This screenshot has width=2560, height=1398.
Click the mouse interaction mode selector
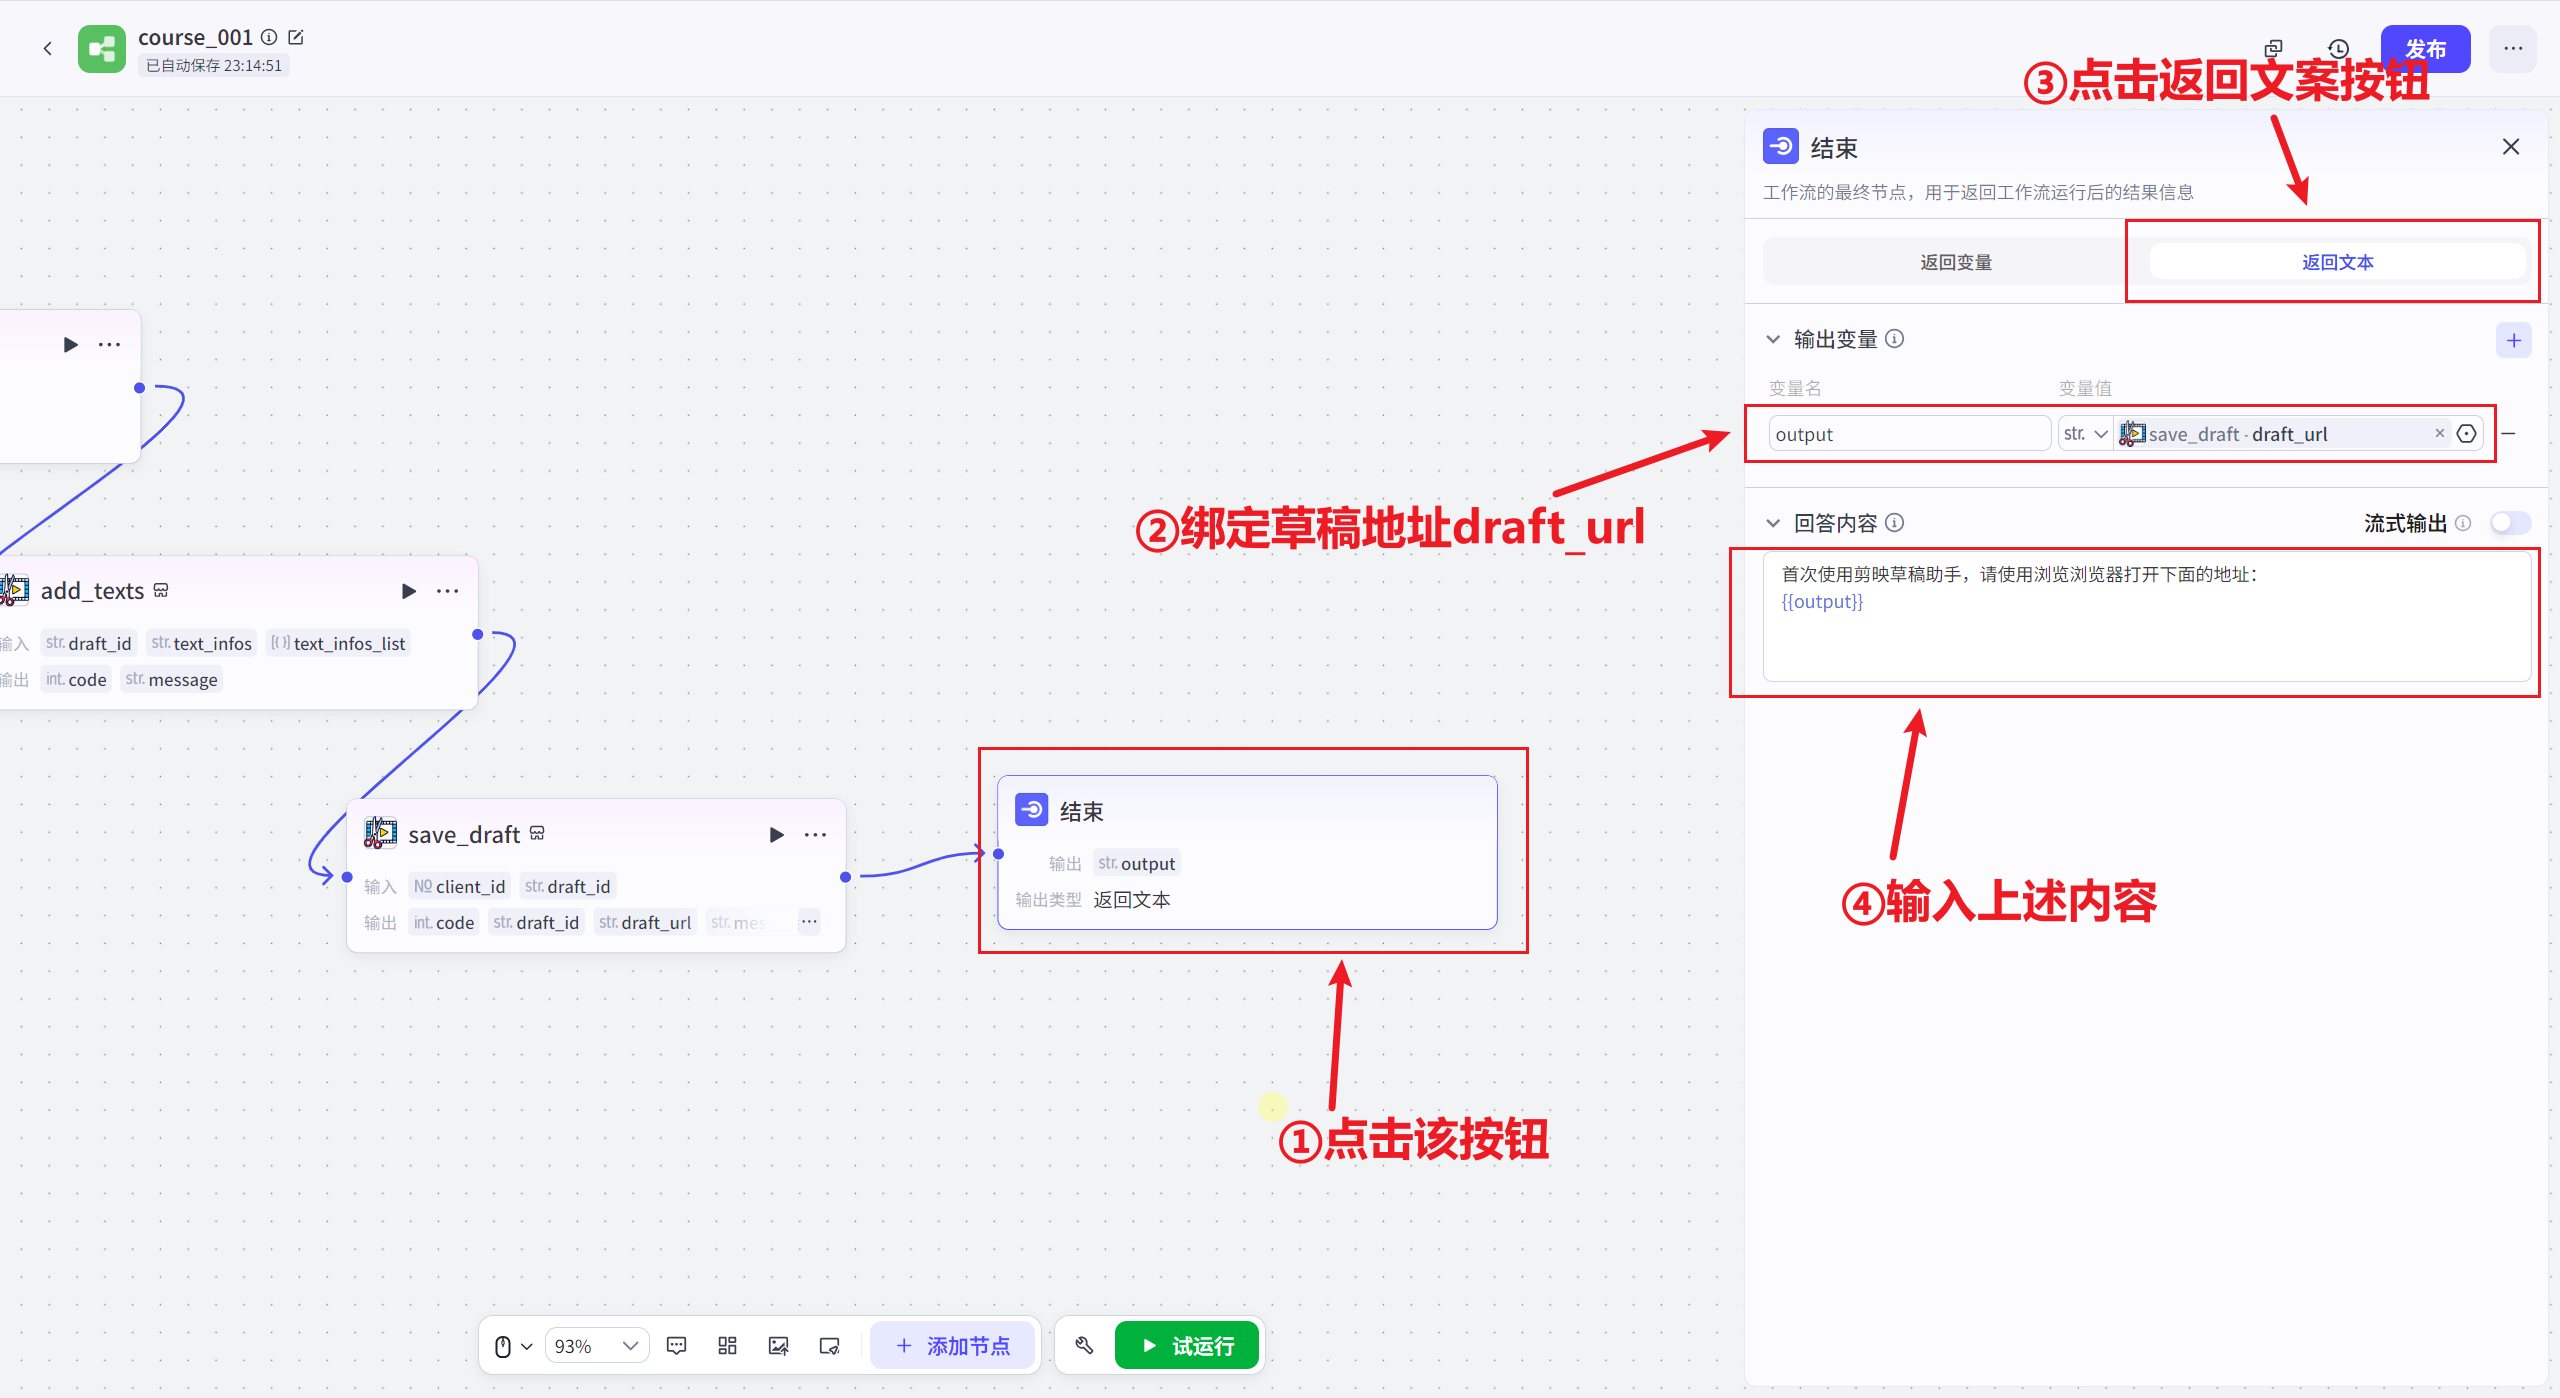click(x=510, y=1345)
